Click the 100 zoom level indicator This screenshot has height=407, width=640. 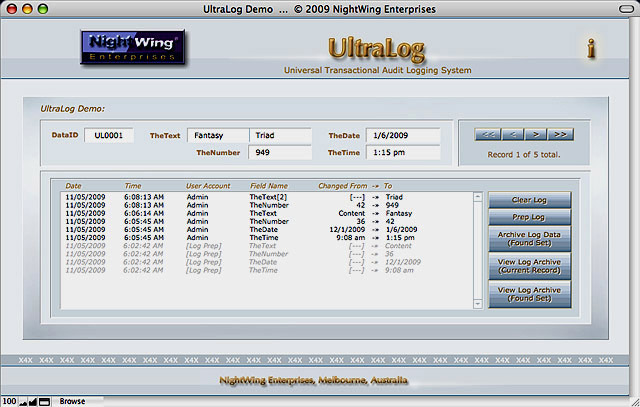click(9, 402)
